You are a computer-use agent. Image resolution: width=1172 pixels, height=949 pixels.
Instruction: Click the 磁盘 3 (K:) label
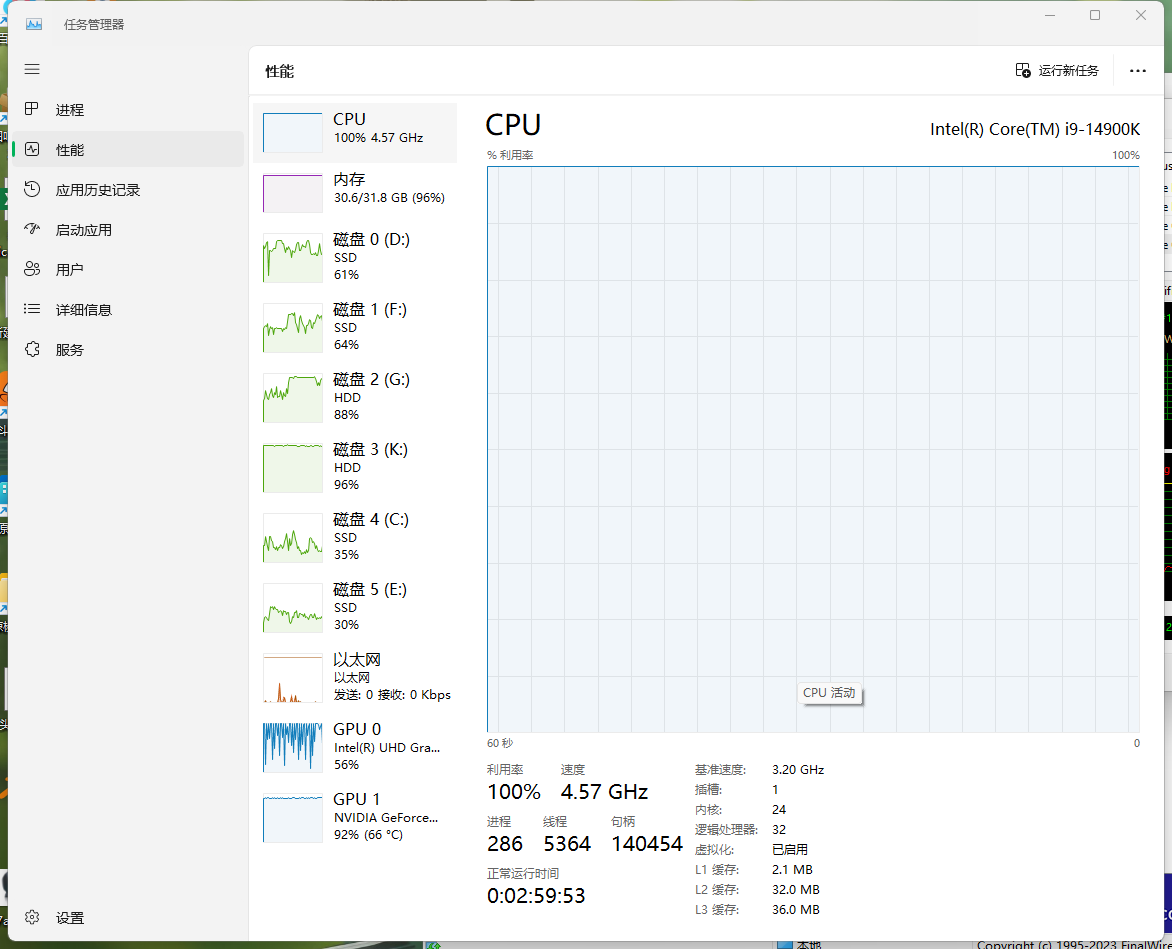[x=371, y=449]
